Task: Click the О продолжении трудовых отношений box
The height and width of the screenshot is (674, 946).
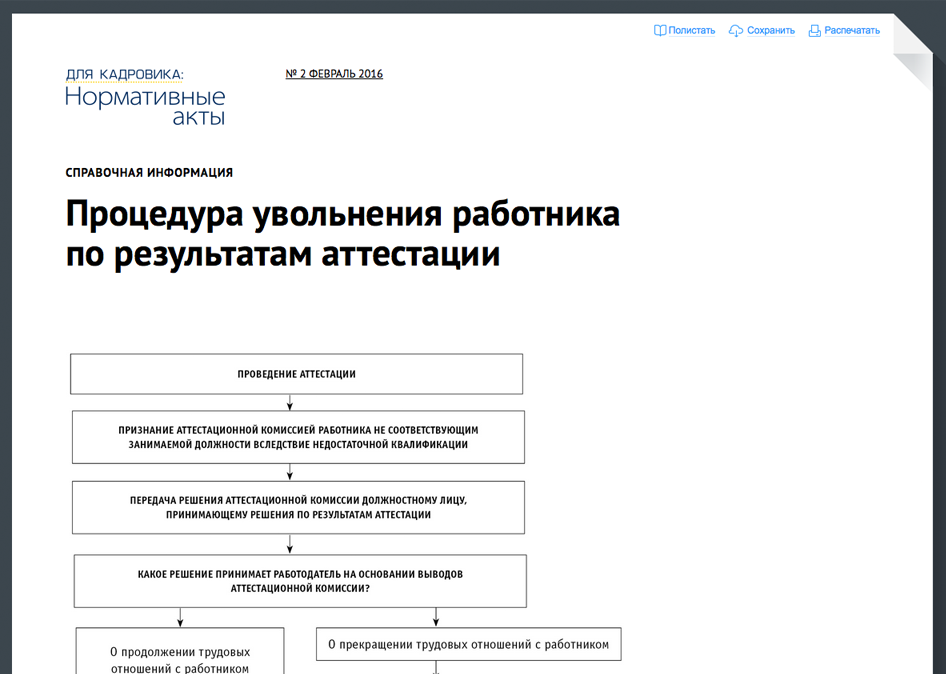Action: [x=180, y=652]
